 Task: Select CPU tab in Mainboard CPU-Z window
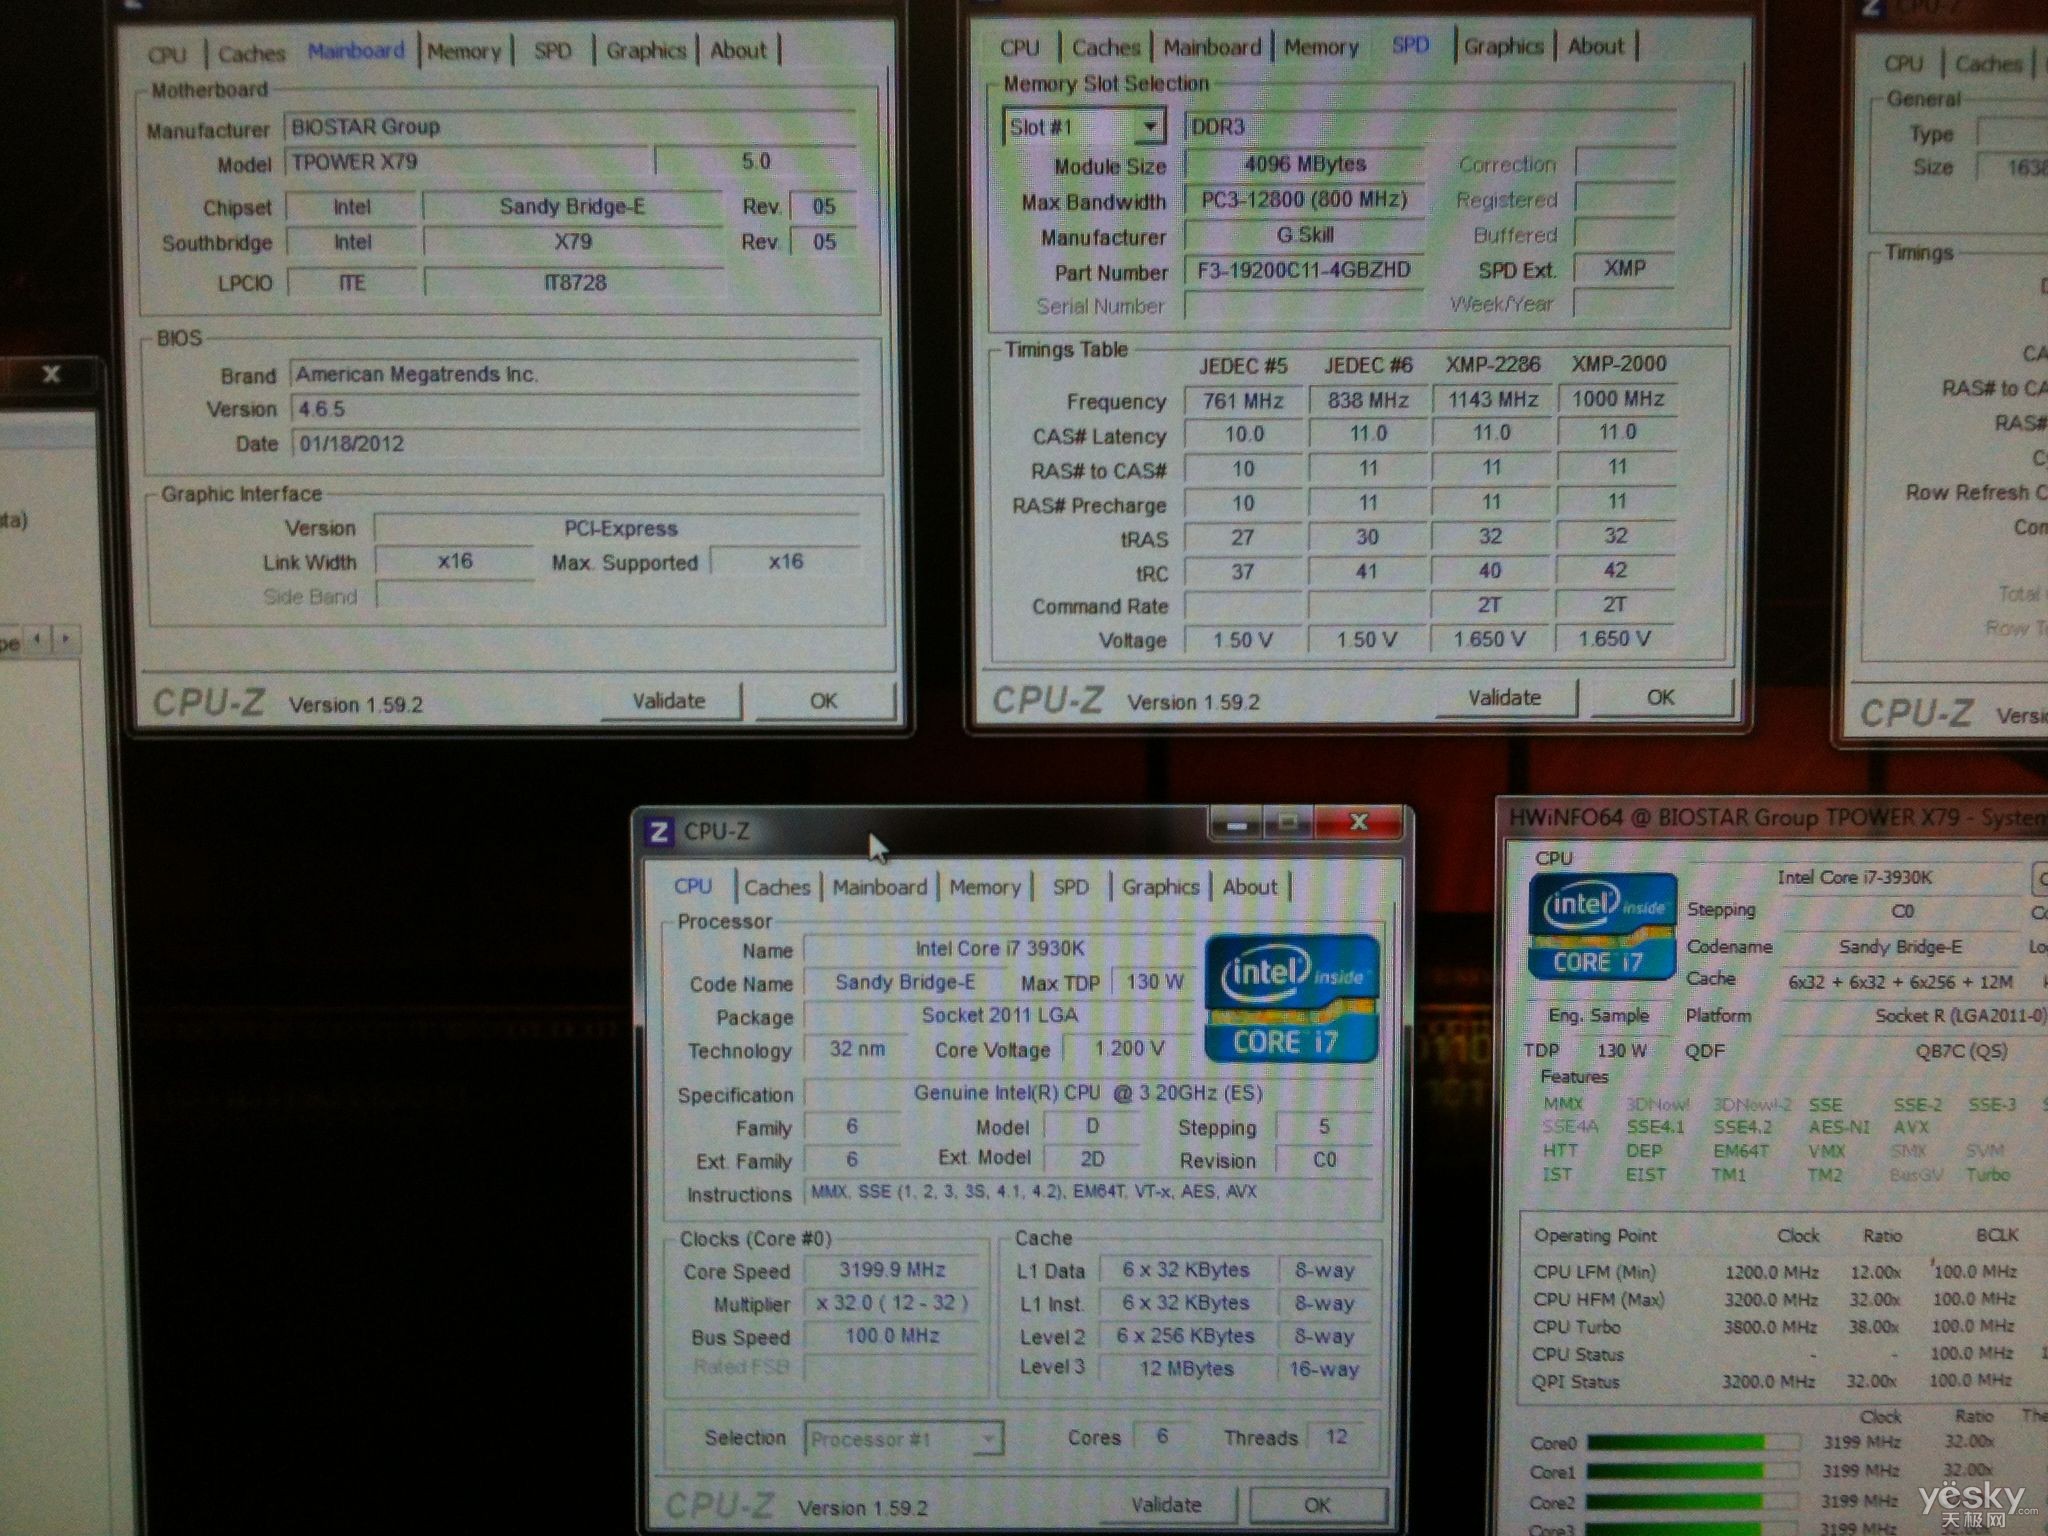pos(167,55)
